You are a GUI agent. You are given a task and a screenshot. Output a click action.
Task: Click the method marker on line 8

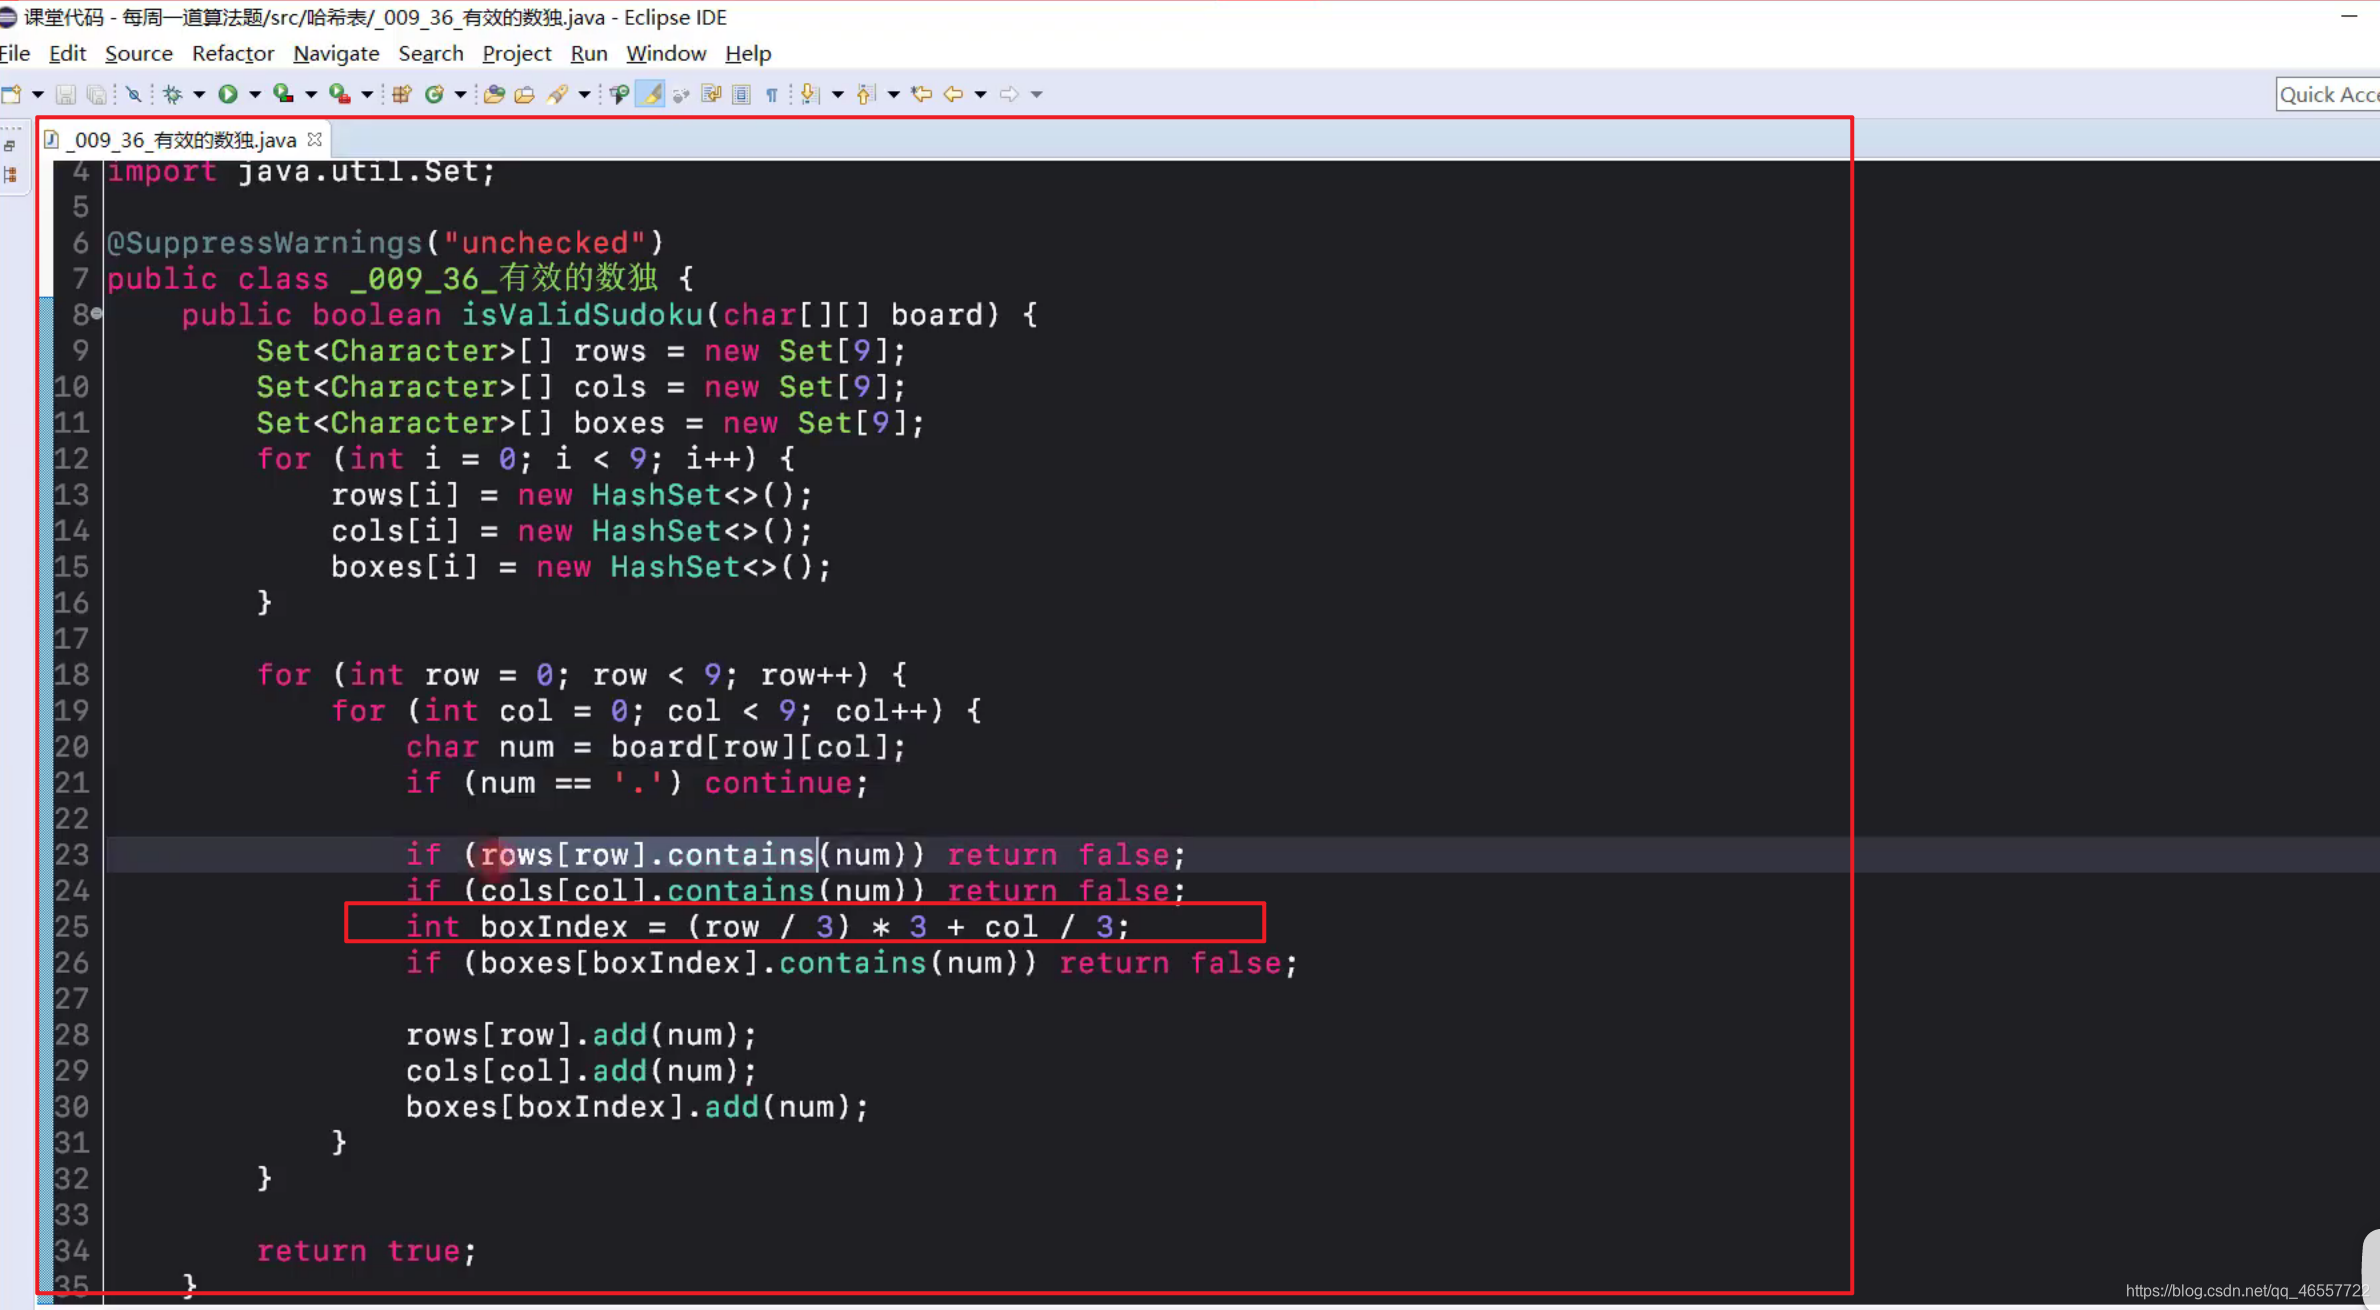[96, 314]
